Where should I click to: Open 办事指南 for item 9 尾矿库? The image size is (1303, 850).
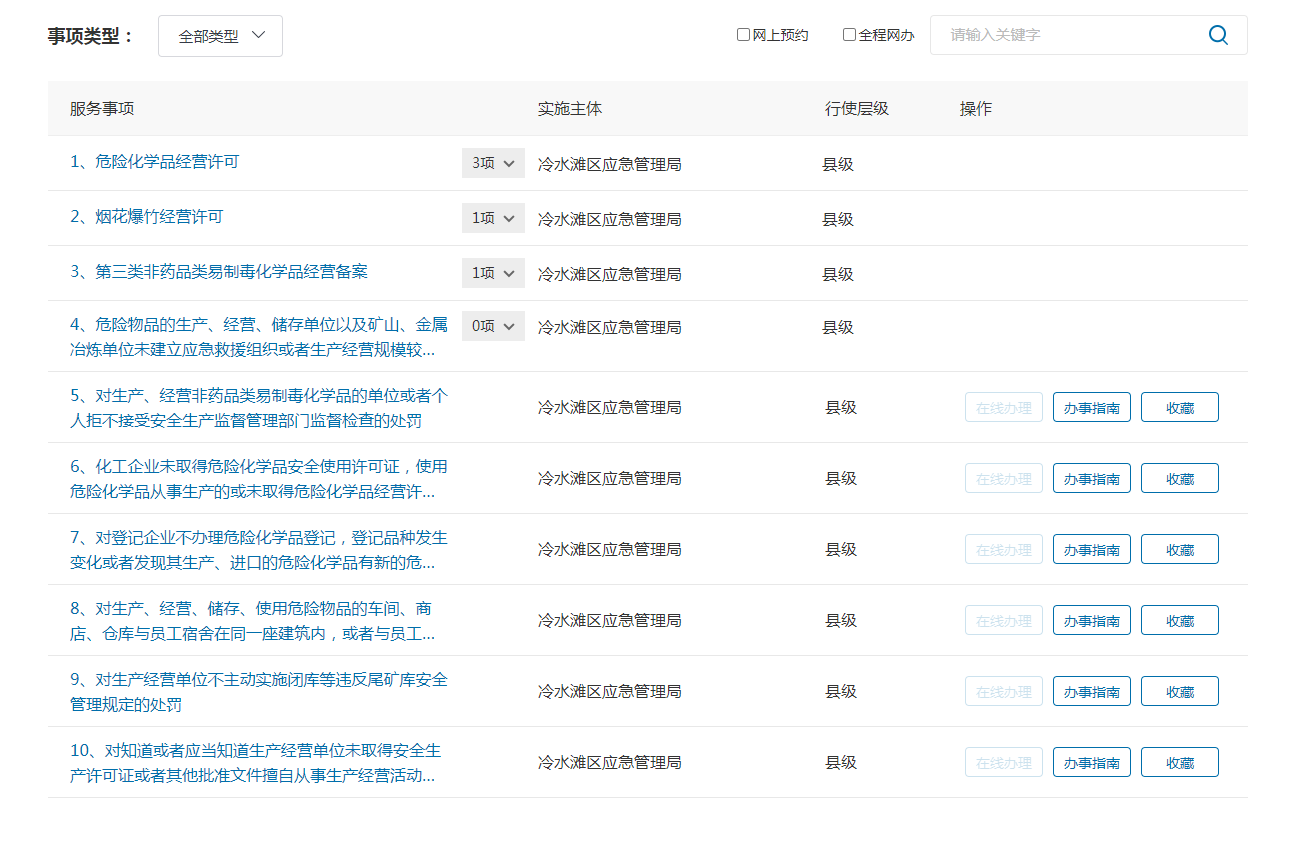point(1091,692)
